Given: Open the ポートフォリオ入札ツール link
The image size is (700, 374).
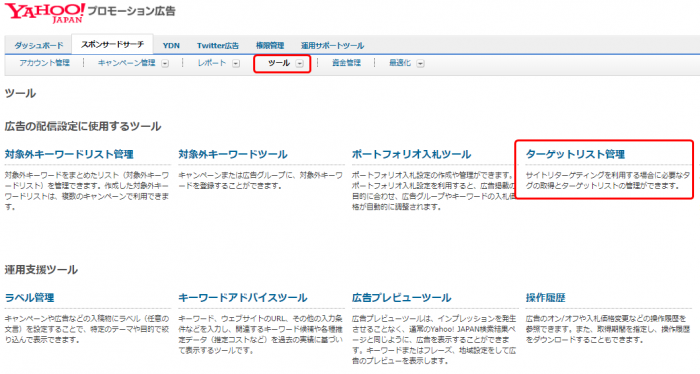Looking at the screenshot, I should click(411, 154).
